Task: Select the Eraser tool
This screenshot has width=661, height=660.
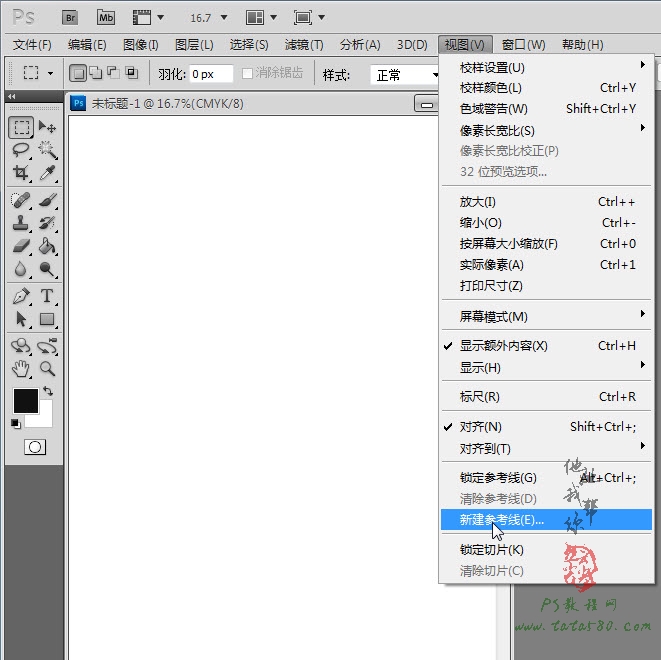Action: pyautogui.click(x=21, y=246)
